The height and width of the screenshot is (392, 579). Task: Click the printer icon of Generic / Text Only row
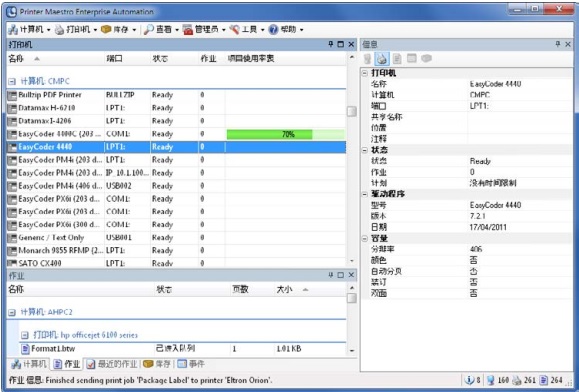pyautogui.click(x=12, y=238)
